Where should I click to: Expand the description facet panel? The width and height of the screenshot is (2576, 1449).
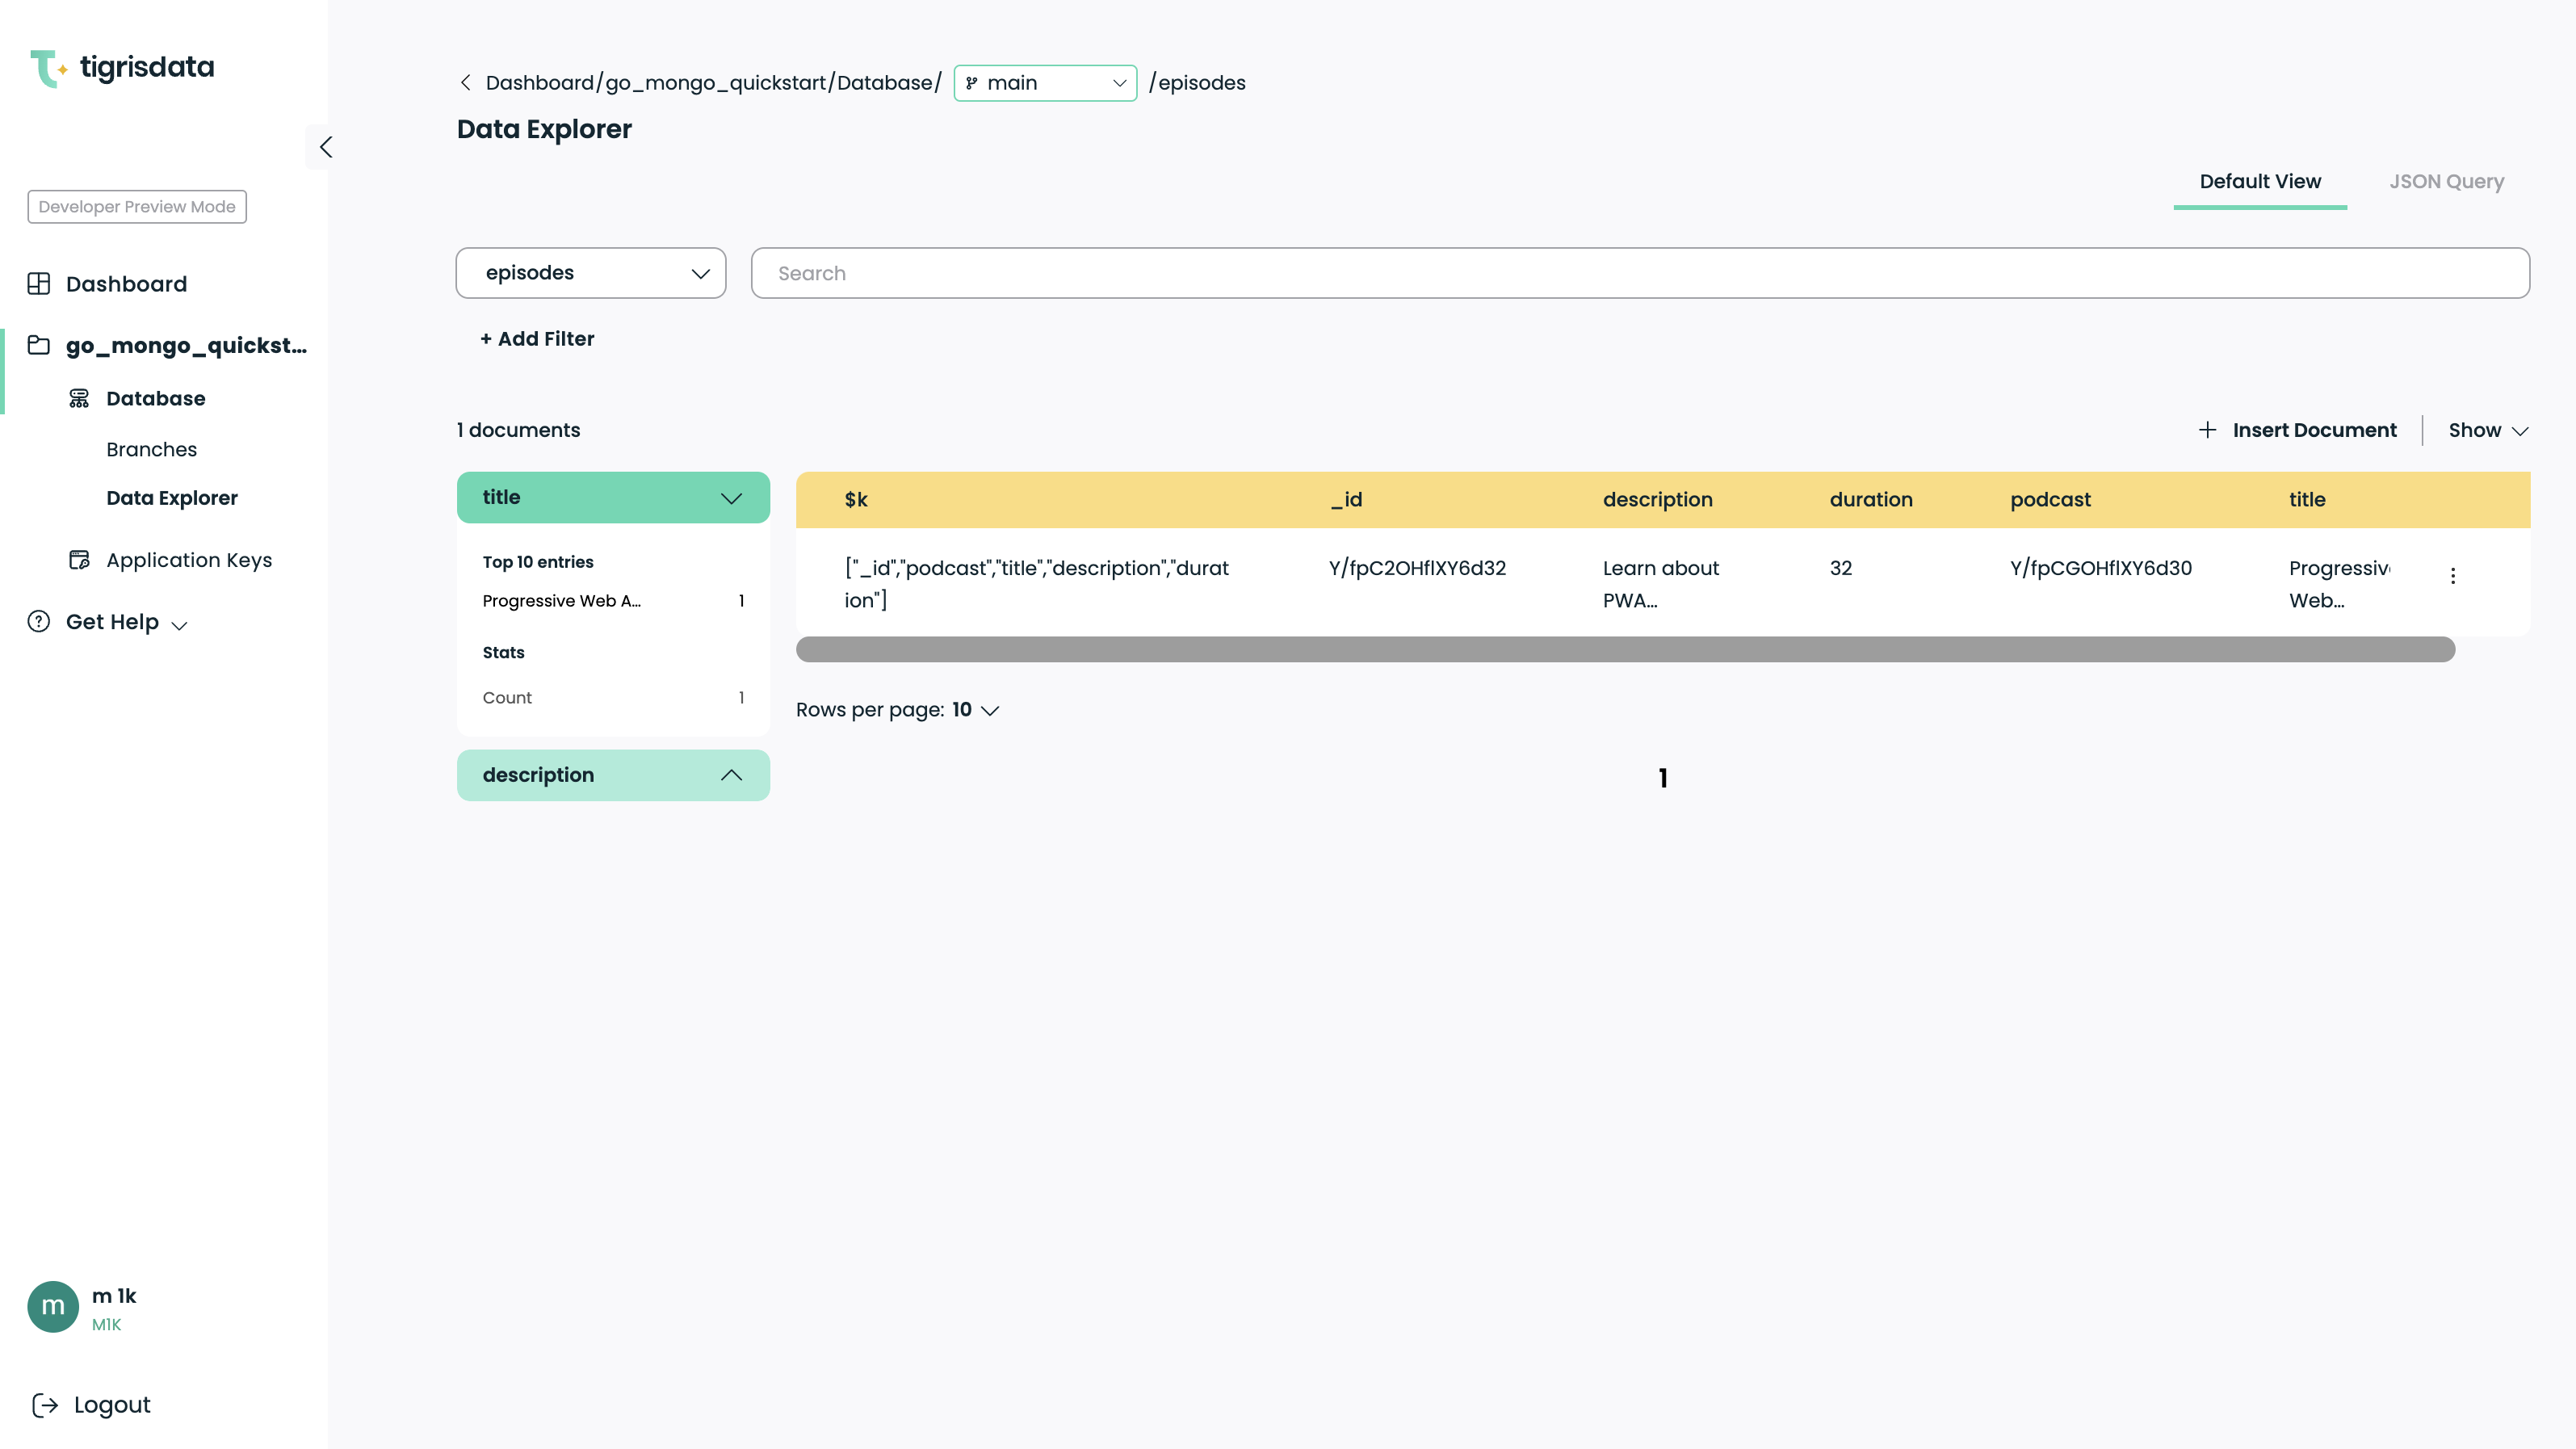[x=731, y=775]
